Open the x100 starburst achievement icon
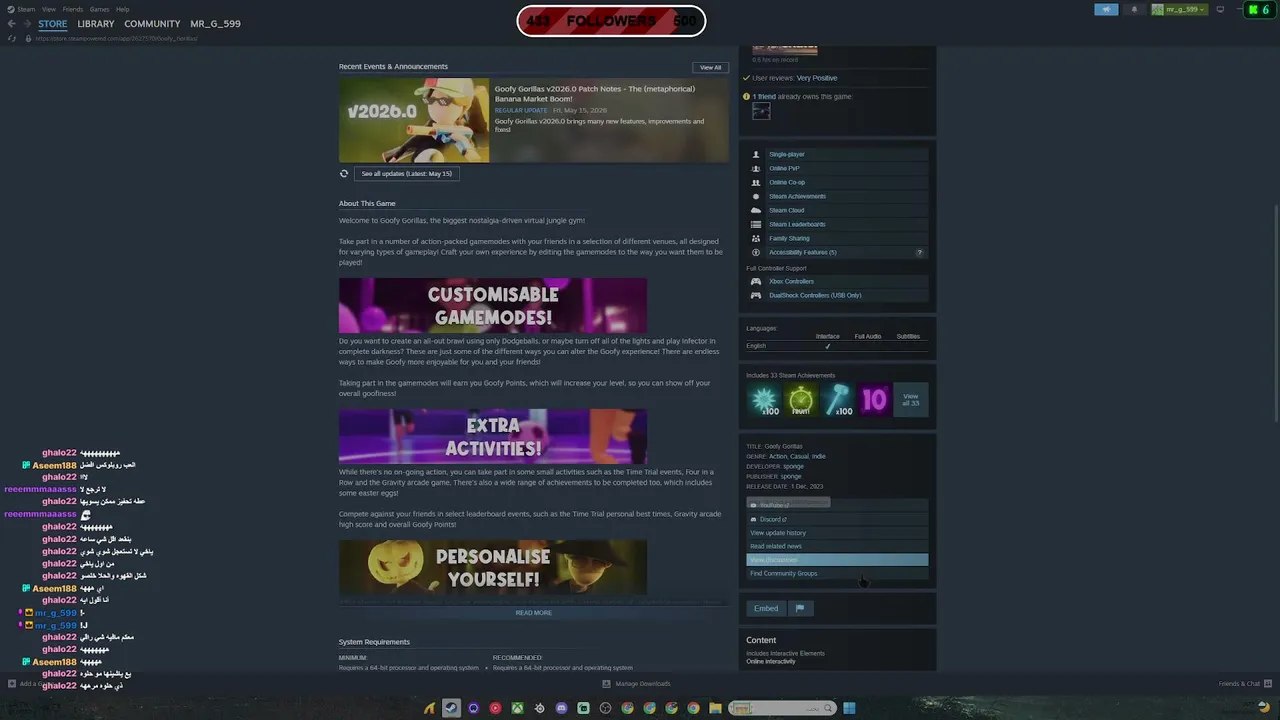This screenshot has height=720, width=1280. (765, 400)
